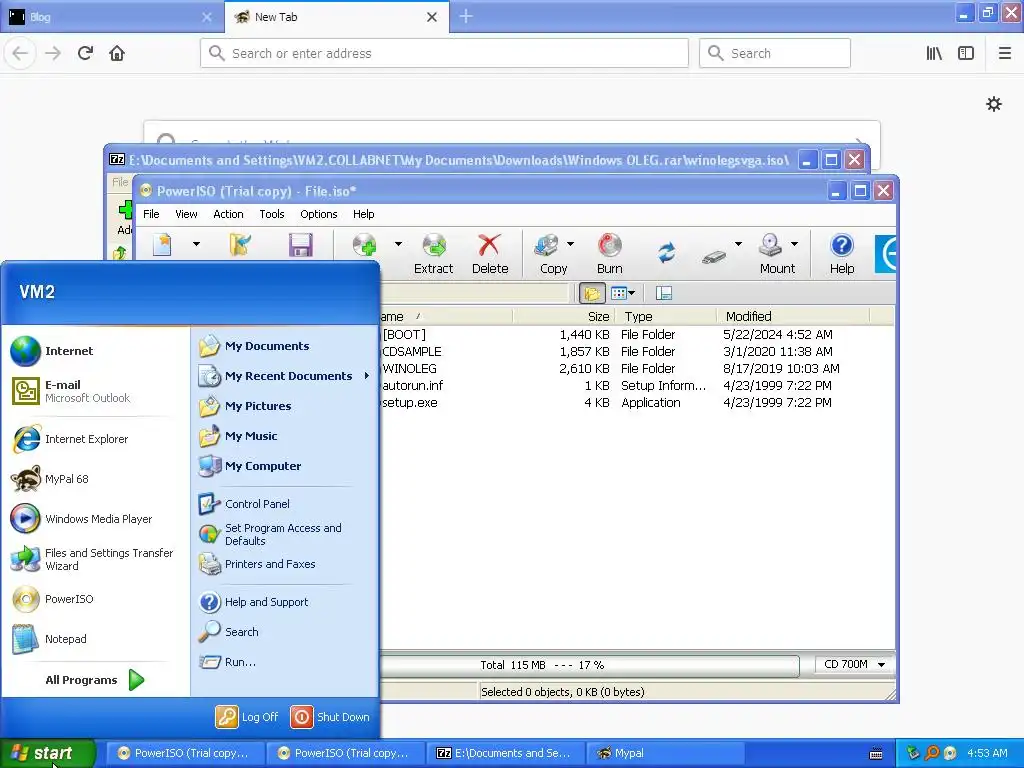Open E-mail Microsoft Outlook in Start menu

tap(96, 391)
